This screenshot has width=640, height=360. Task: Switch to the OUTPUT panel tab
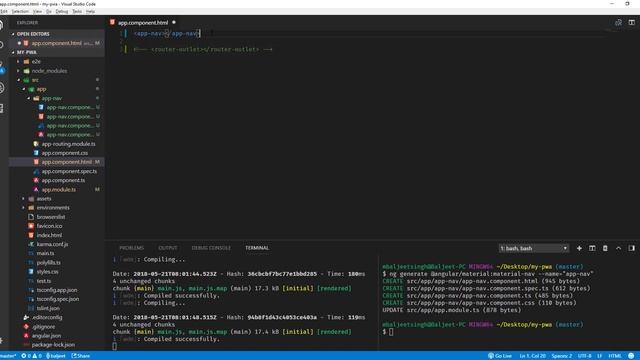point(167,248)
